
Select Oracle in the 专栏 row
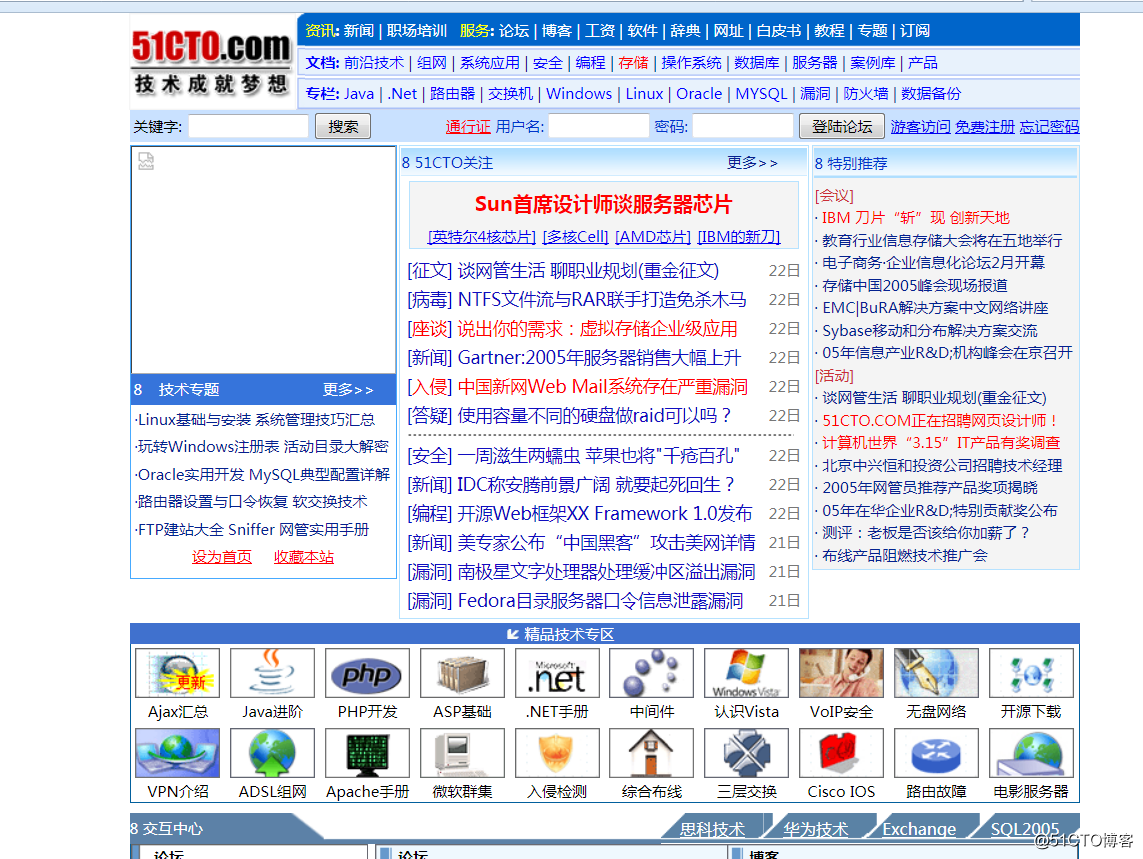pyautogui.click(x=699, y=93)
